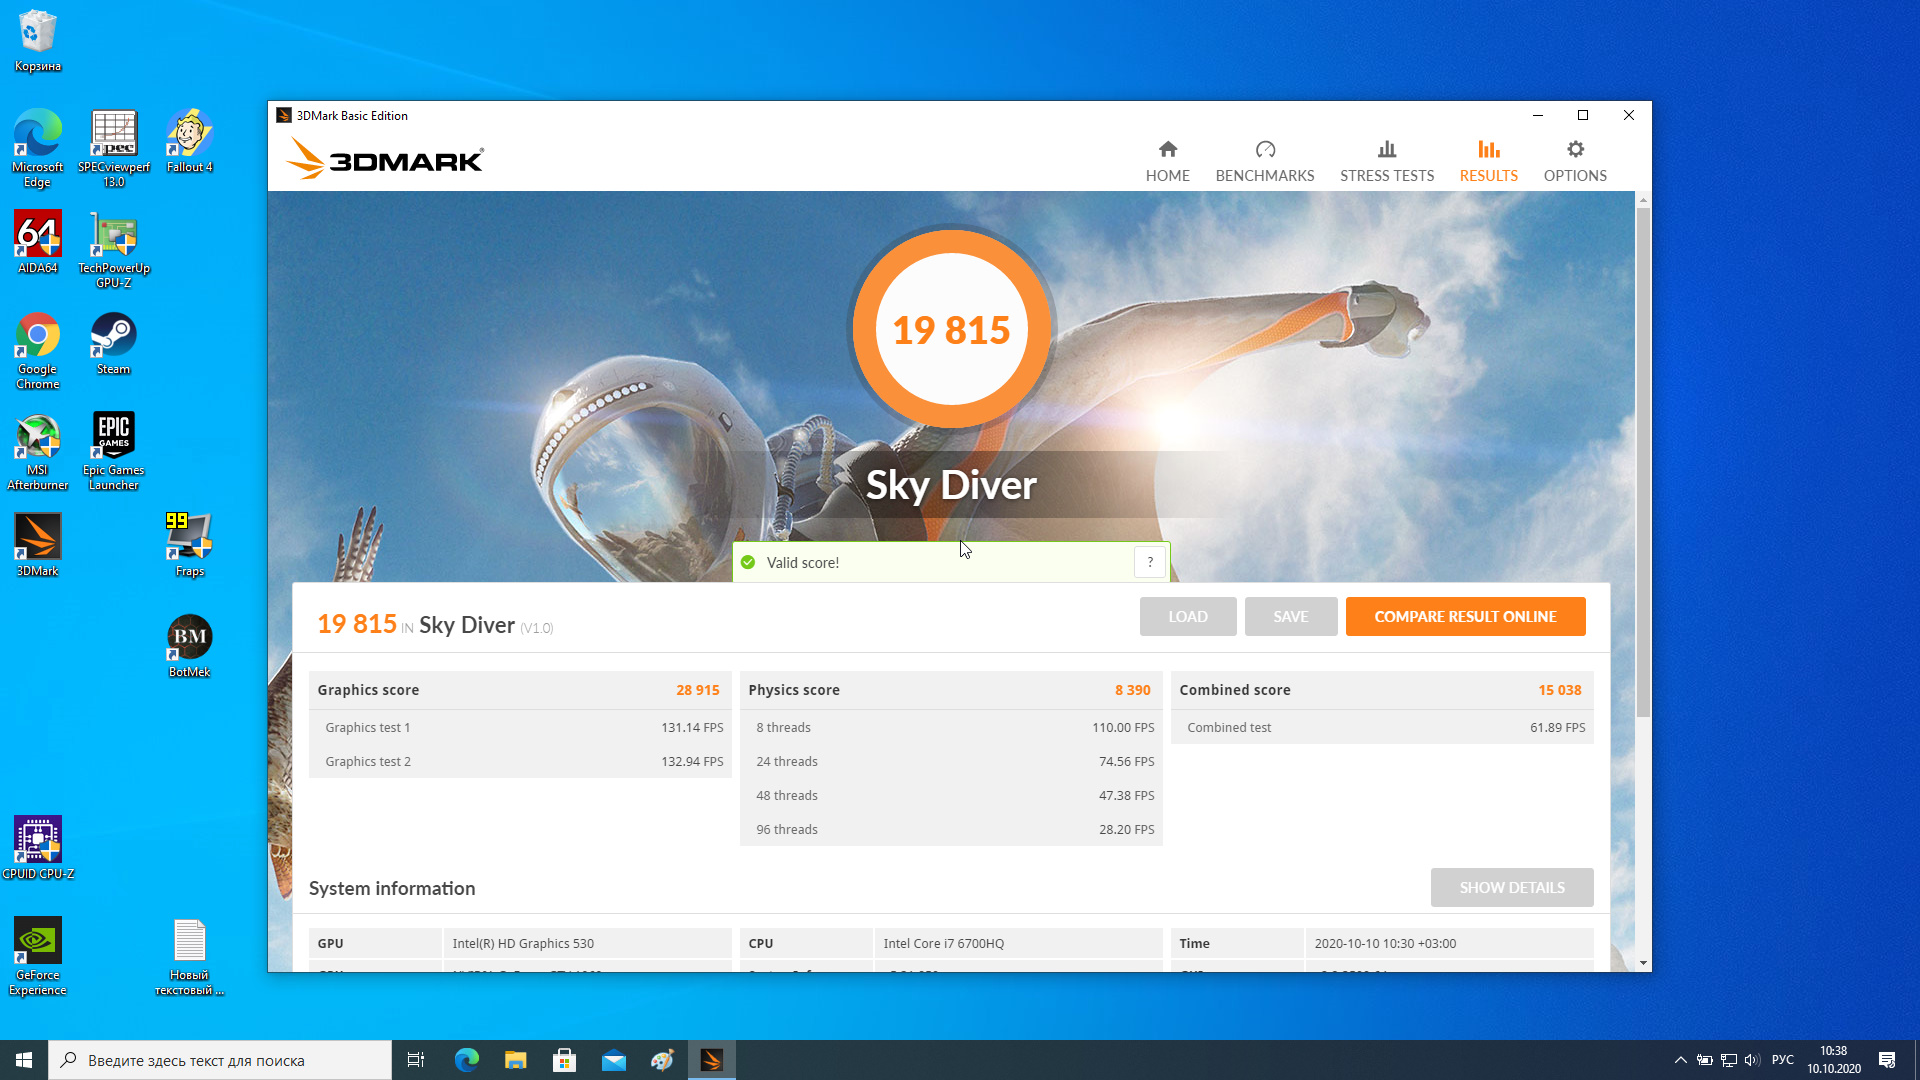Switch to the BENCHMARKS tab

[x=1265, y=162]
